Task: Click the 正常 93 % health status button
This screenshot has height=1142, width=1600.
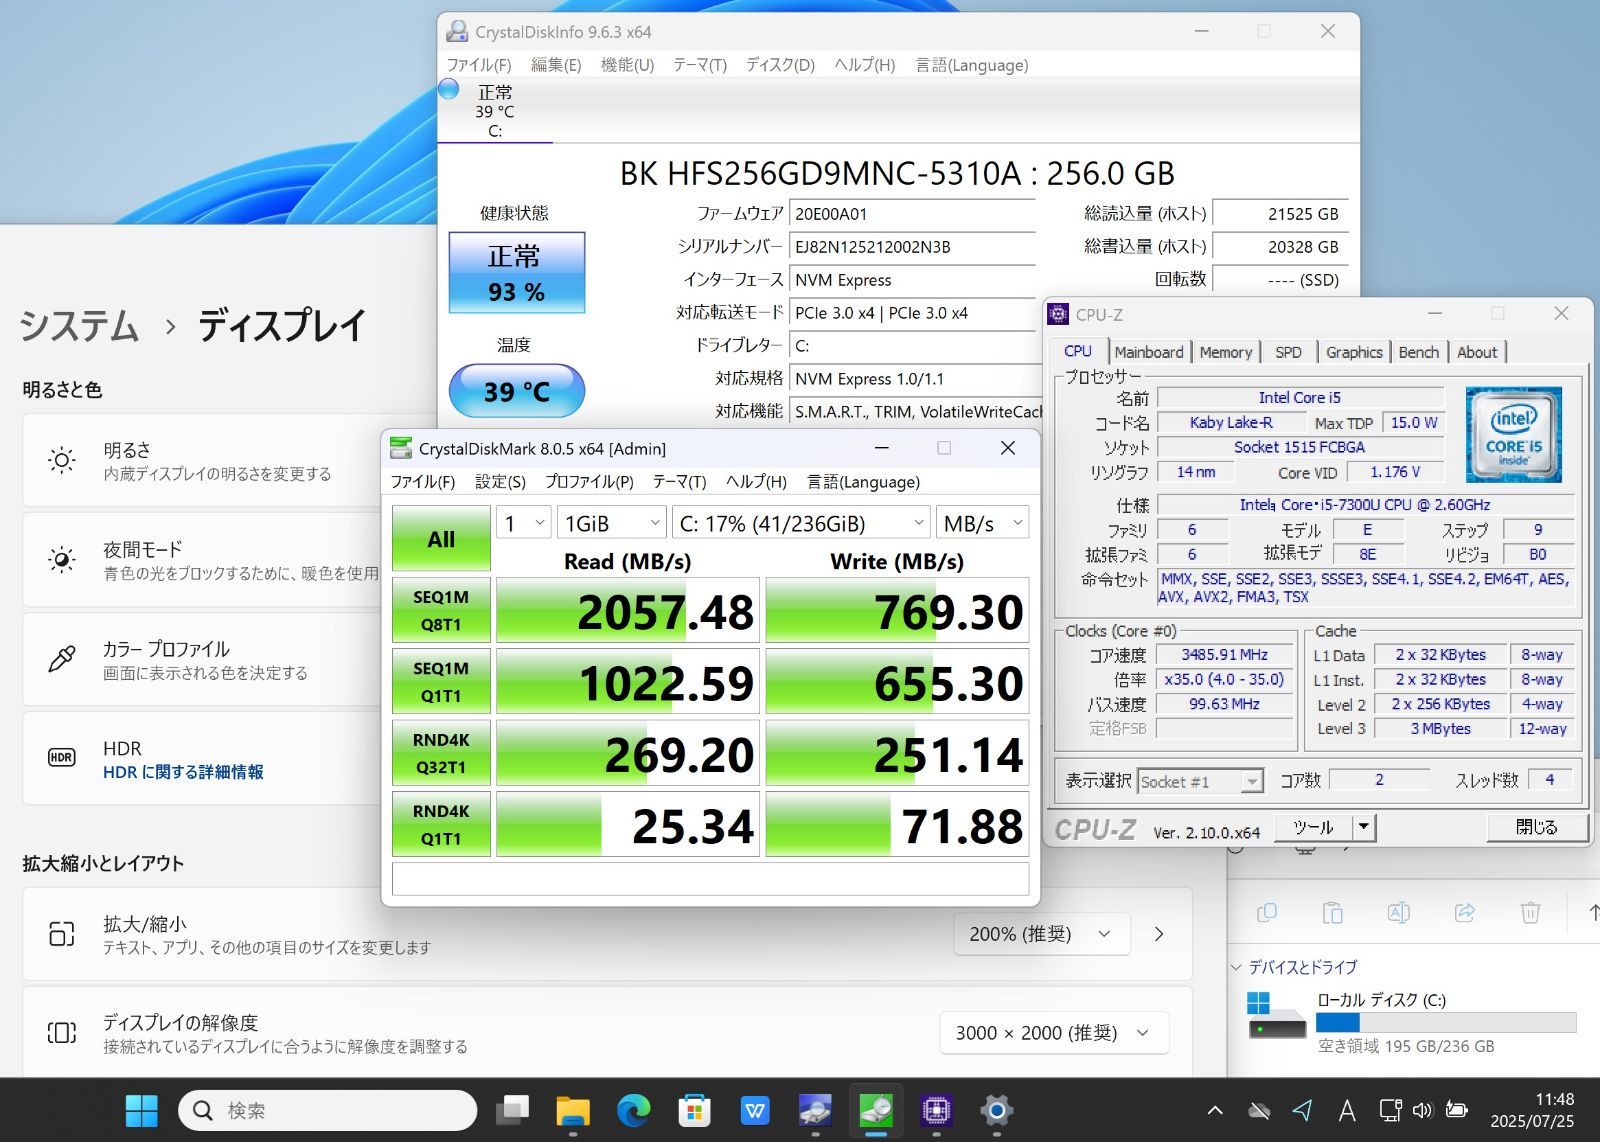Action: (x=516, y=273)
